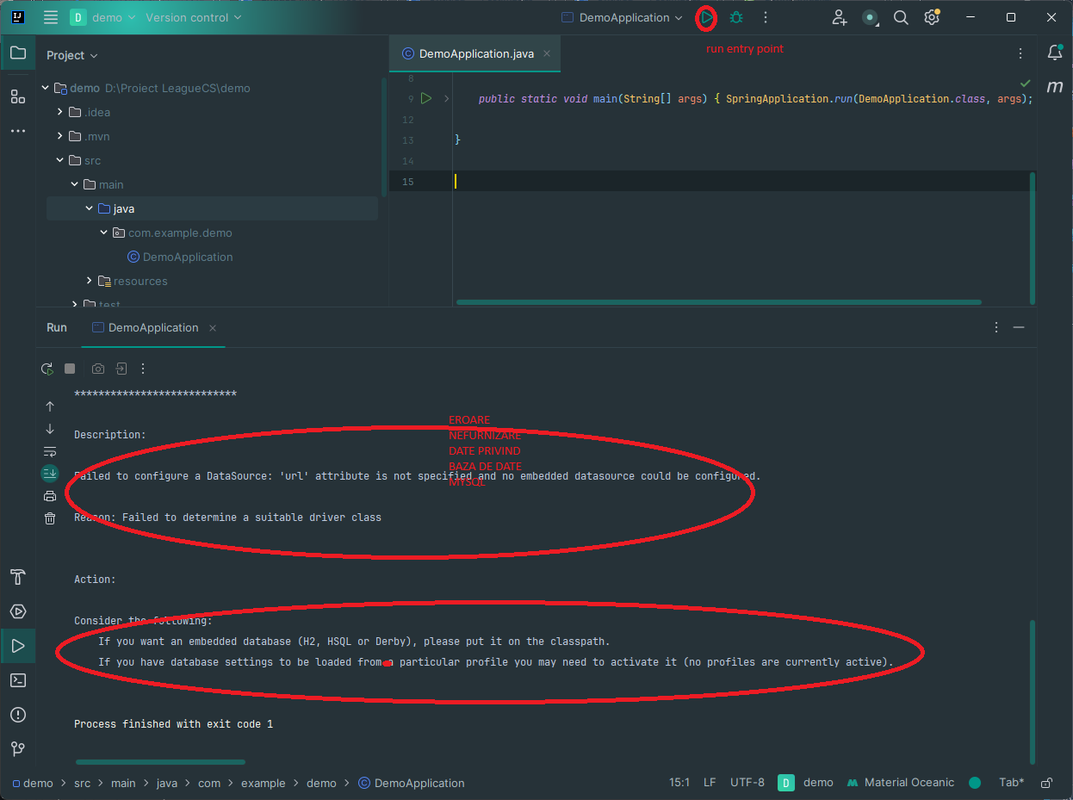This screenshot has height=800, width=1073.
Task: Open the Maven tool window
Action: [x=1055, y=87]
